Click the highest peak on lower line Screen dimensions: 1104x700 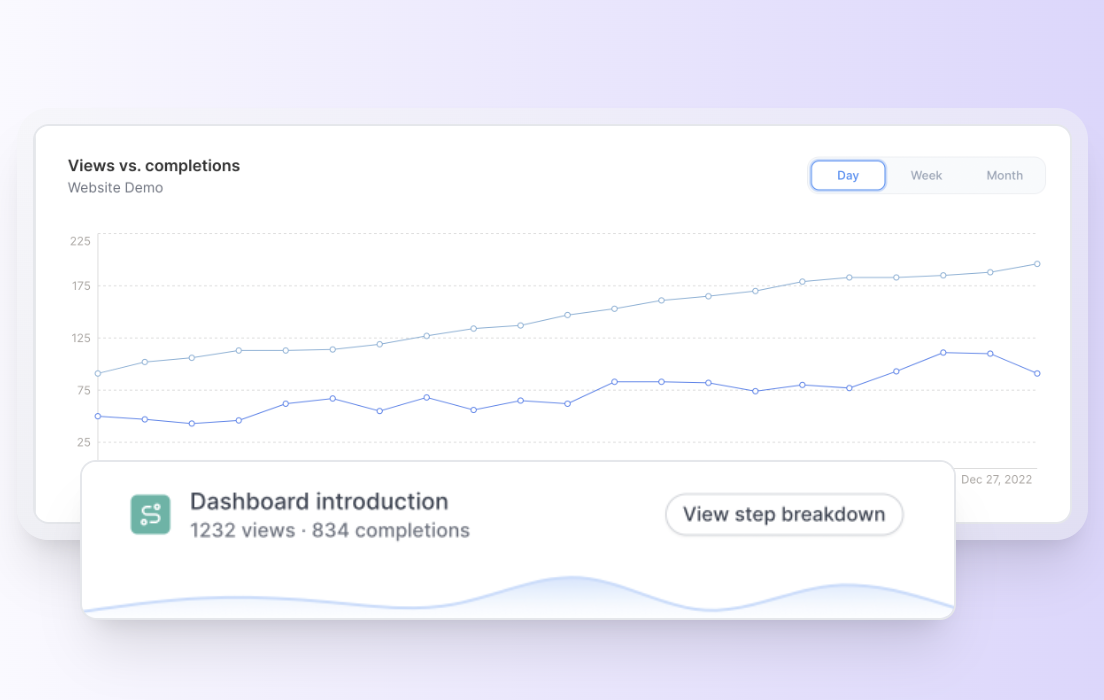point(943,352)
